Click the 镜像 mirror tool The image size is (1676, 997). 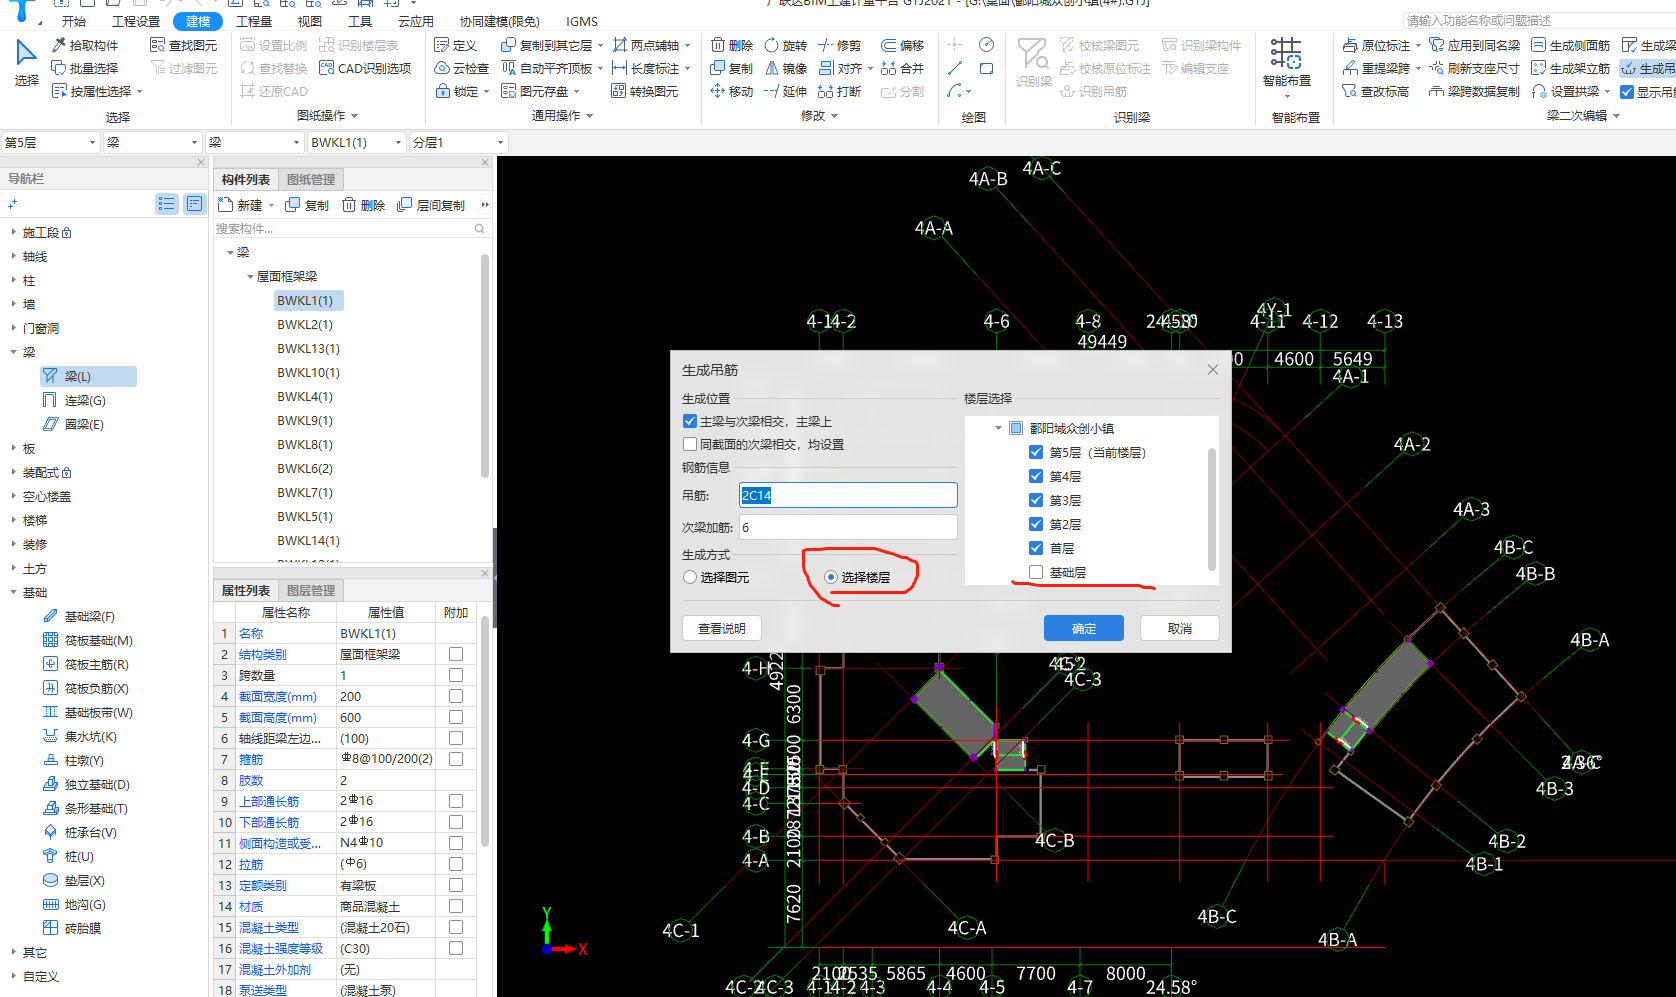point(786,68)
